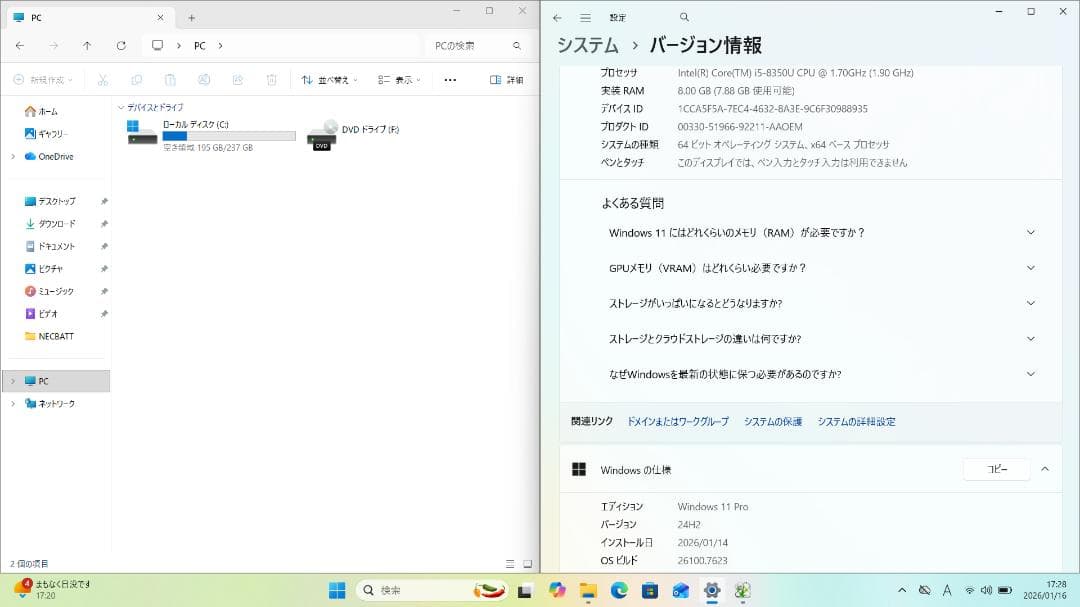This screenshot has height=607, width=1080.
Task: Open the システムの保護 link
Action: click(772, 421)
